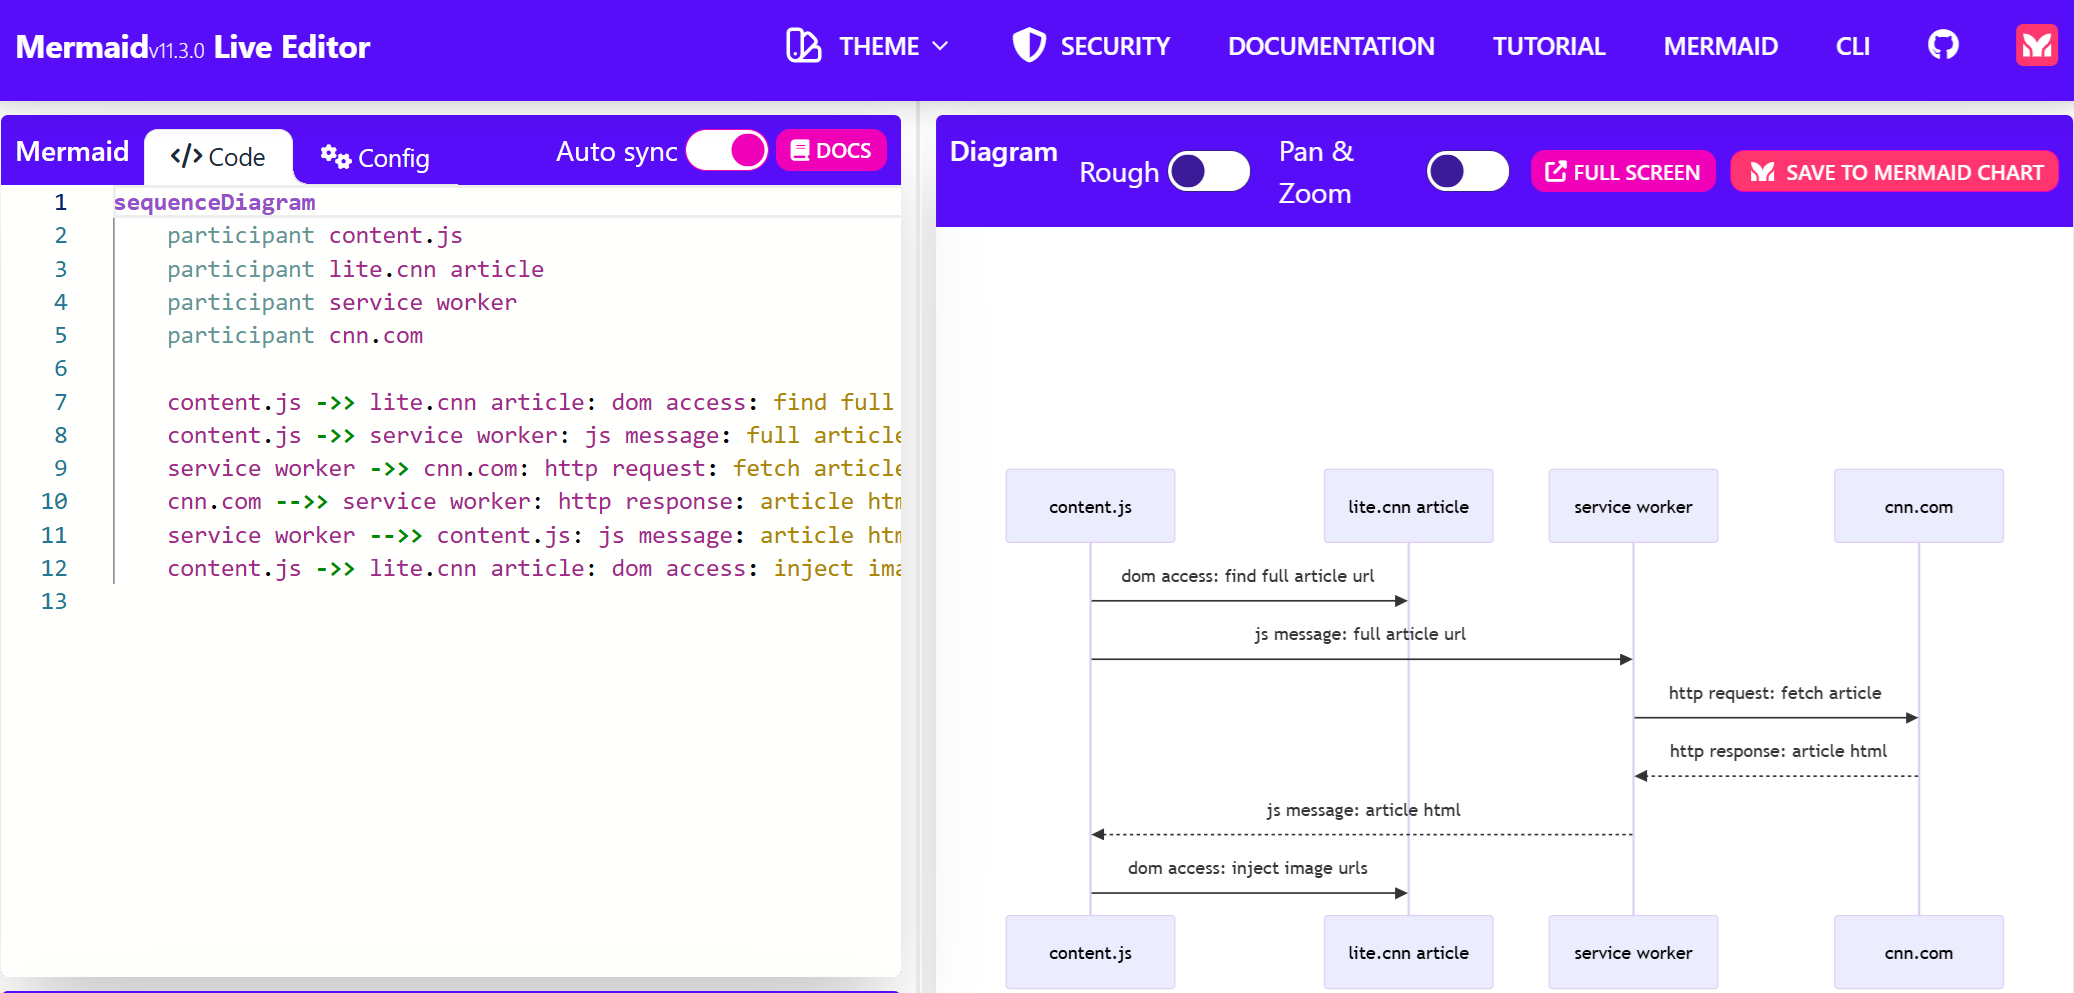Click top cnn.com participant box
The width and height of the screenshot is (2074, 993).
tap(1918, 506)
